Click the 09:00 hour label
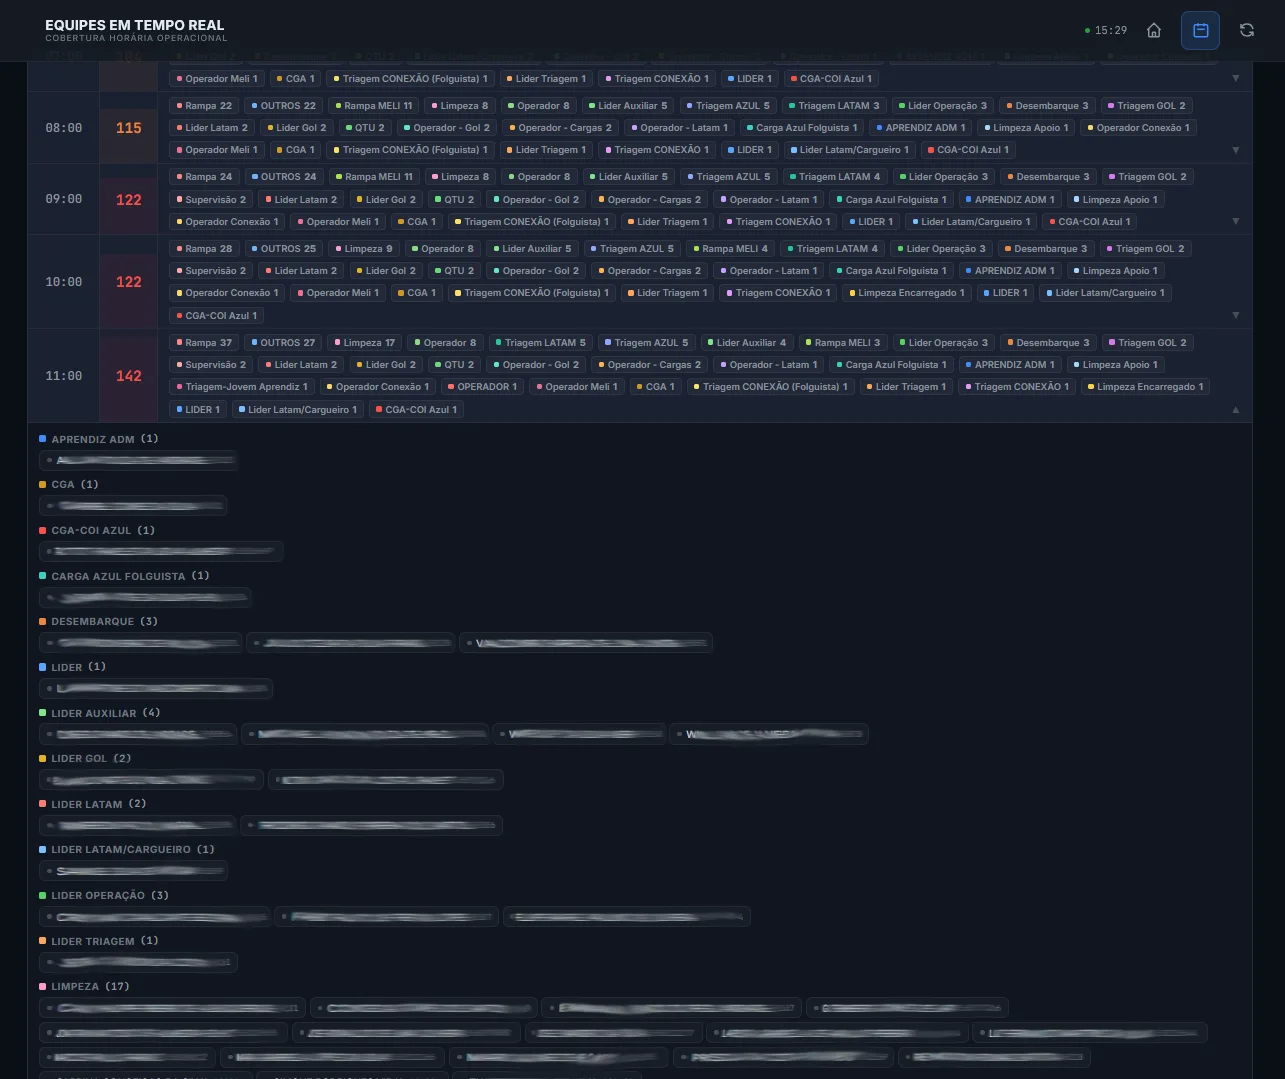1285x1079 pixels. point(64,199)
